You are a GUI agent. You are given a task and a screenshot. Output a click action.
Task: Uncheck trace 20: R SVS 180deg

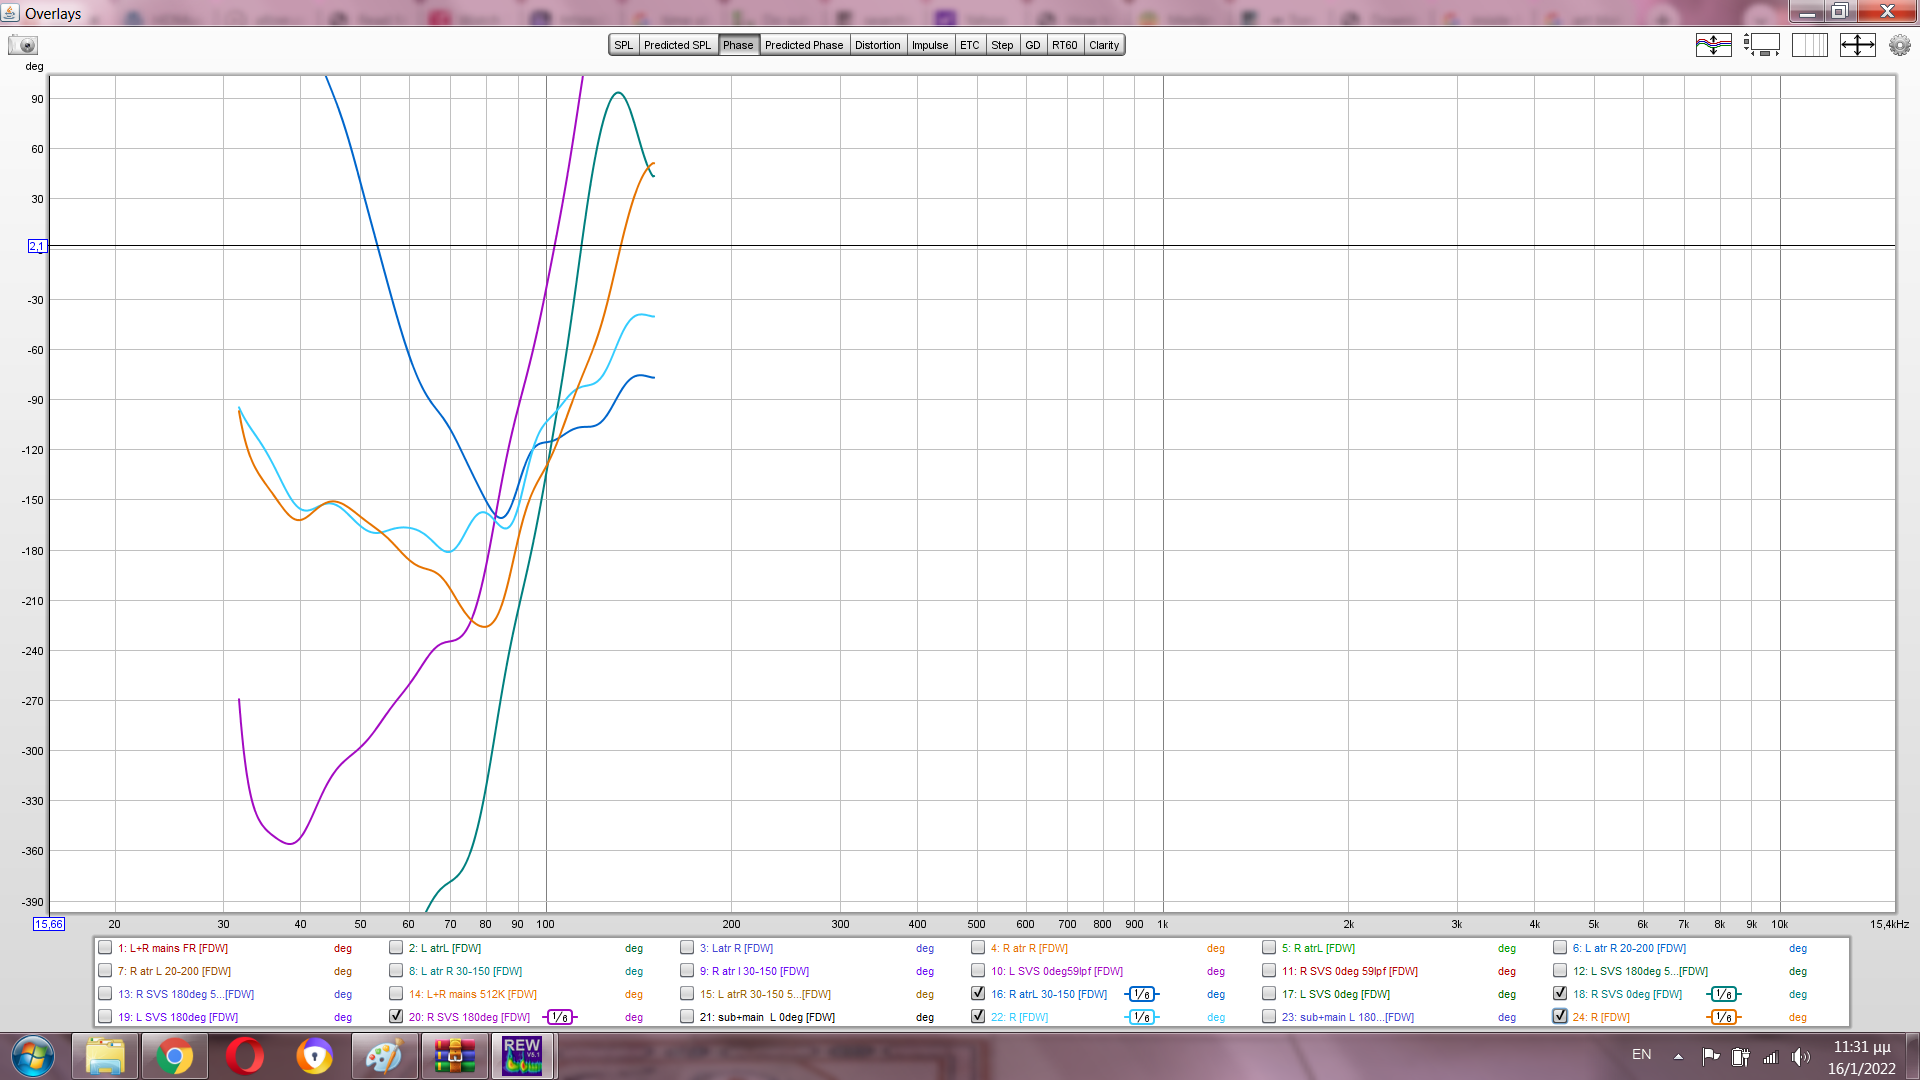point(396,1016)
